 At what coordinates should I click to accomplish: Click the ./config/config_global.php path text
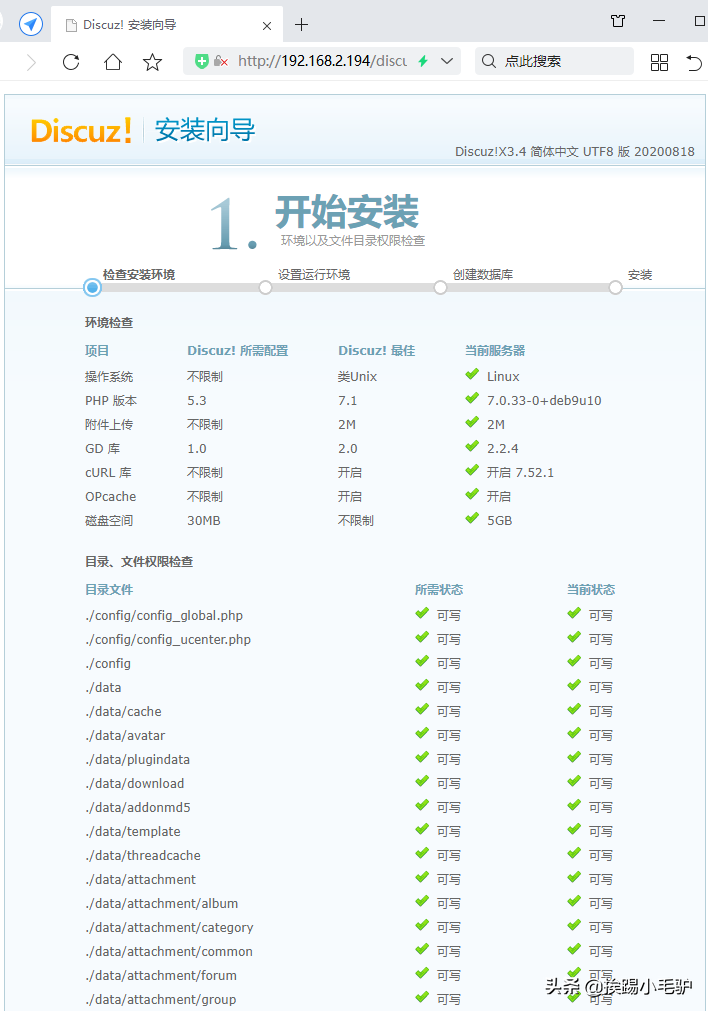pyautogui.click(x=164, y=616)
